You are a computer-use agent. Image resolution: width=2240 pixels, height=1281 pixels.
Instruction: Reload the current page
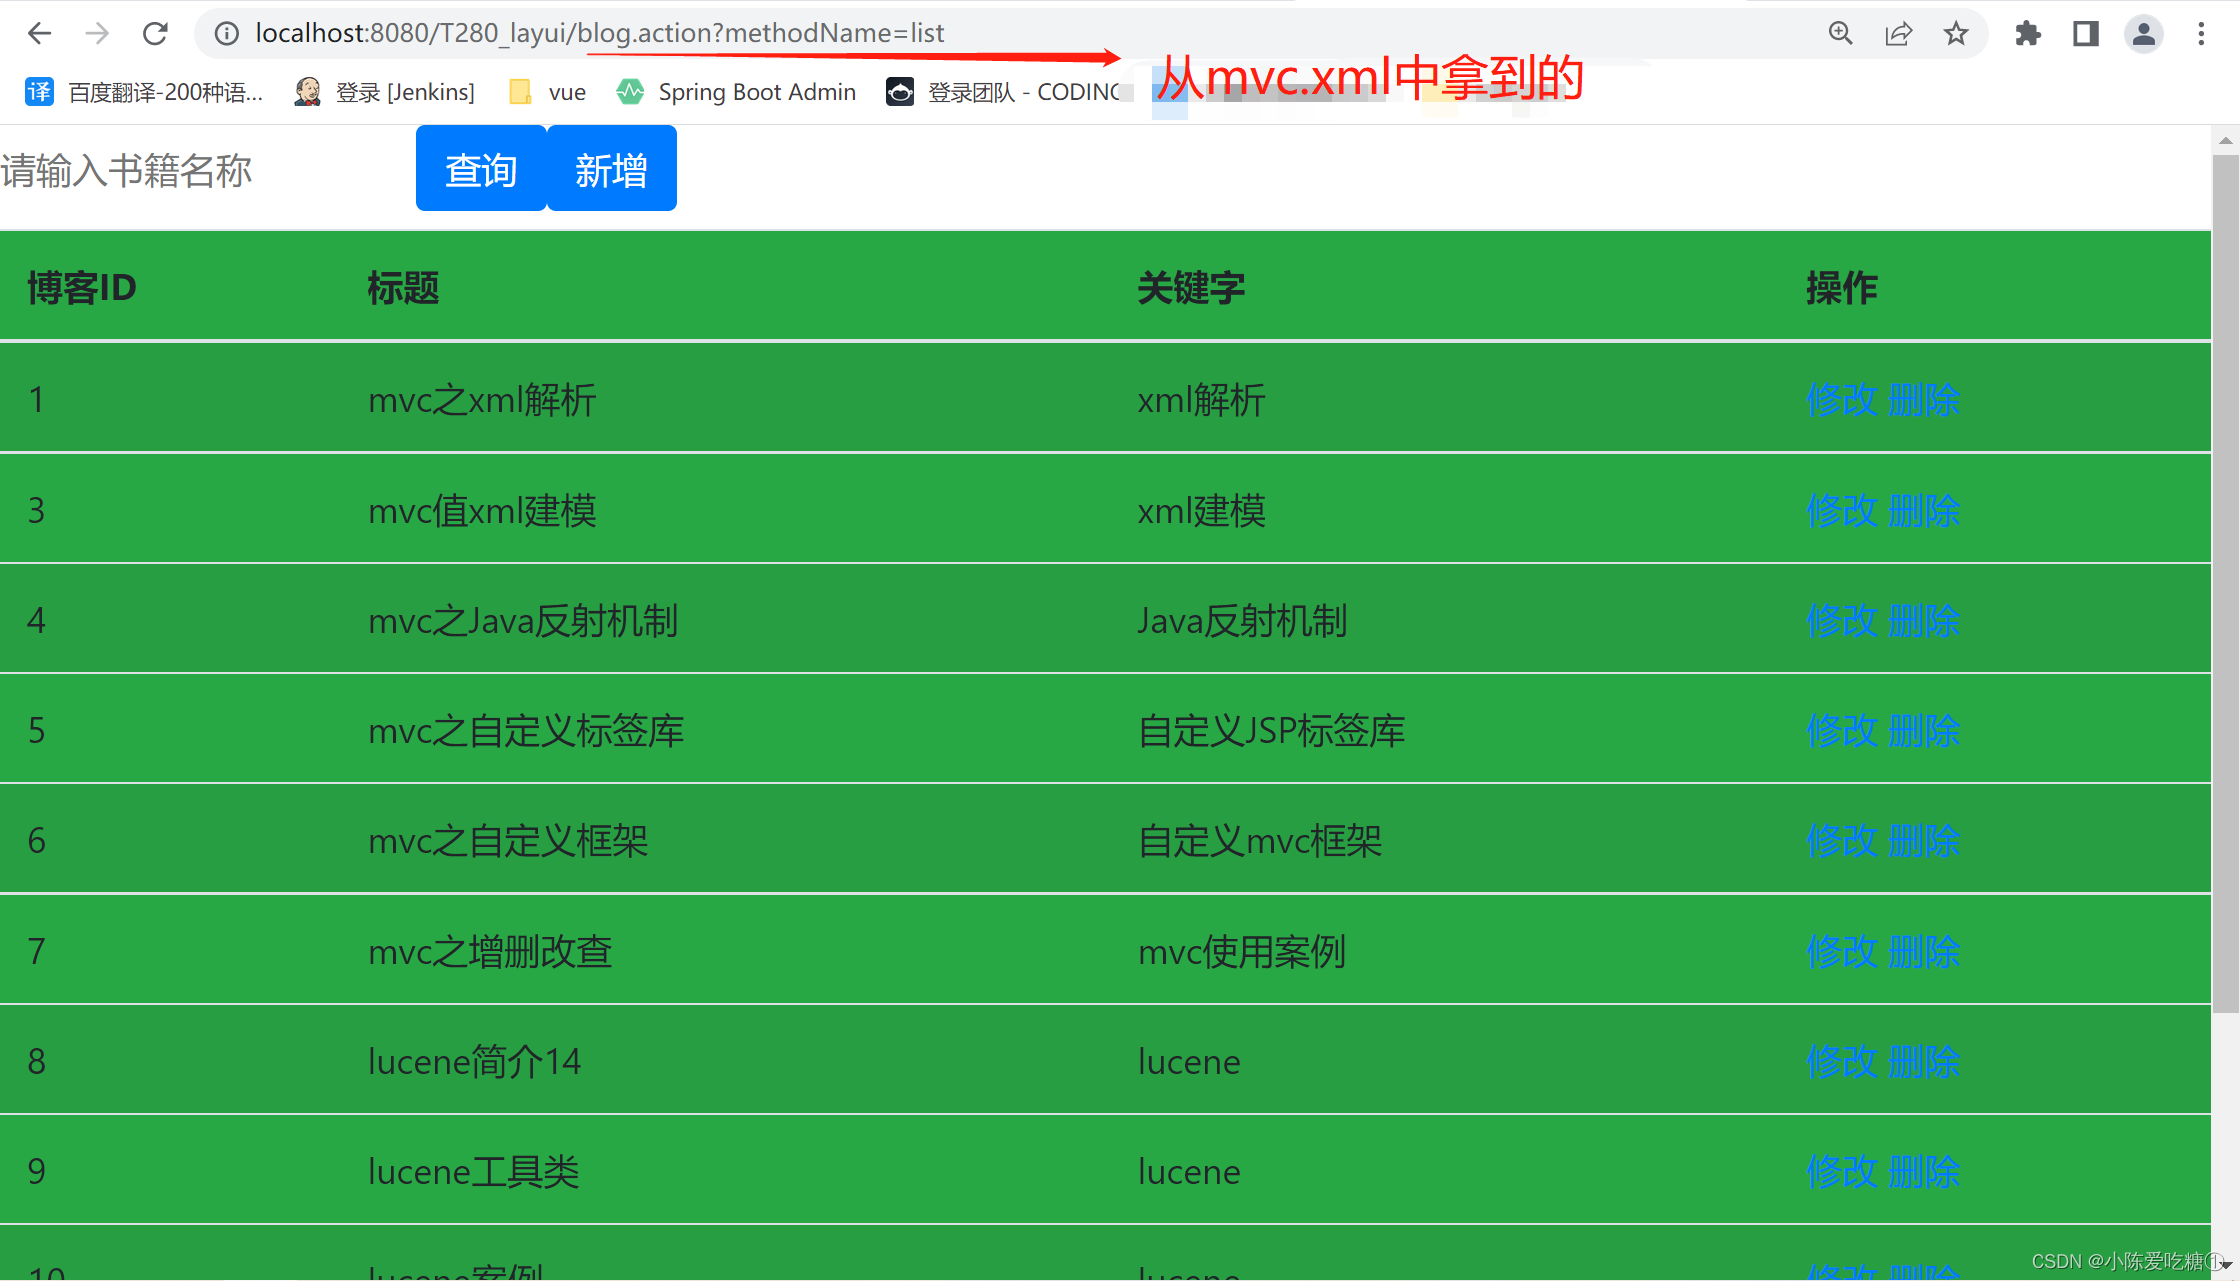[155, 33]
